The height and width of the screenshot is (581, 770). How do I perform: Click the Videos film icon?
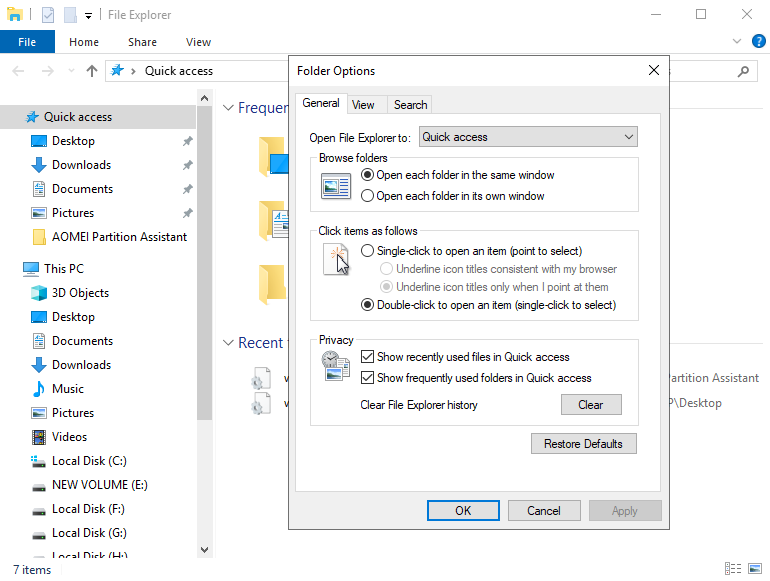click(x=39, y=437)
